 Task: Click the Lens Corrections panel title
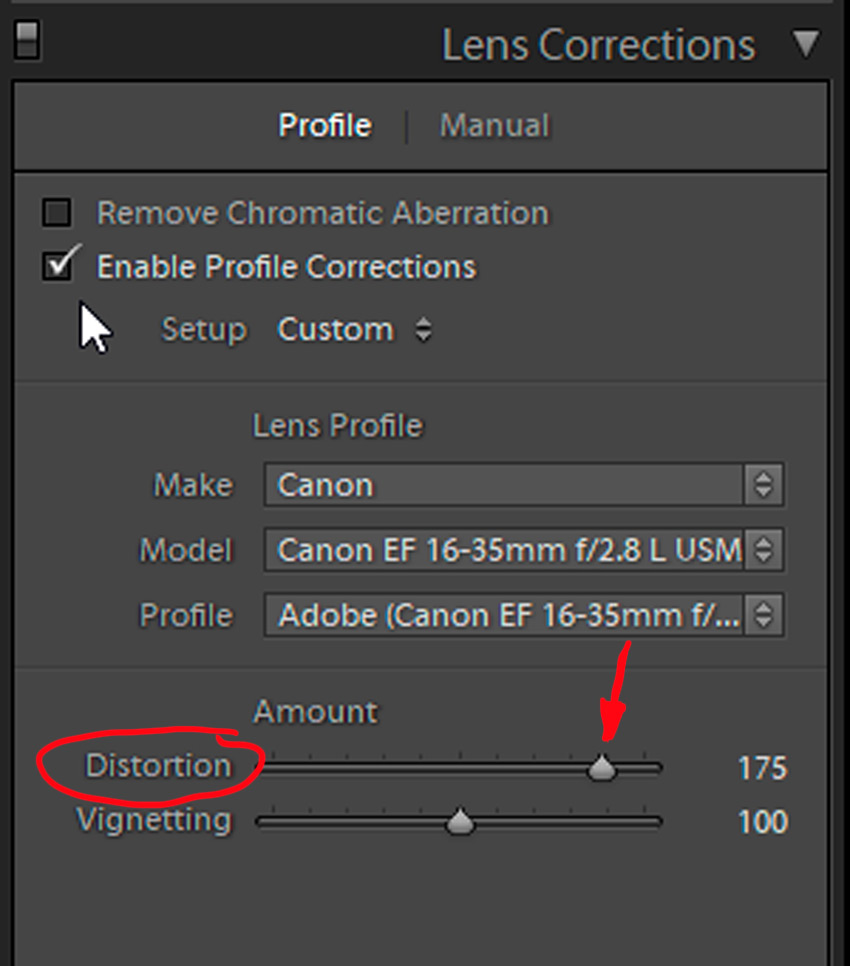tap(598, 45)
